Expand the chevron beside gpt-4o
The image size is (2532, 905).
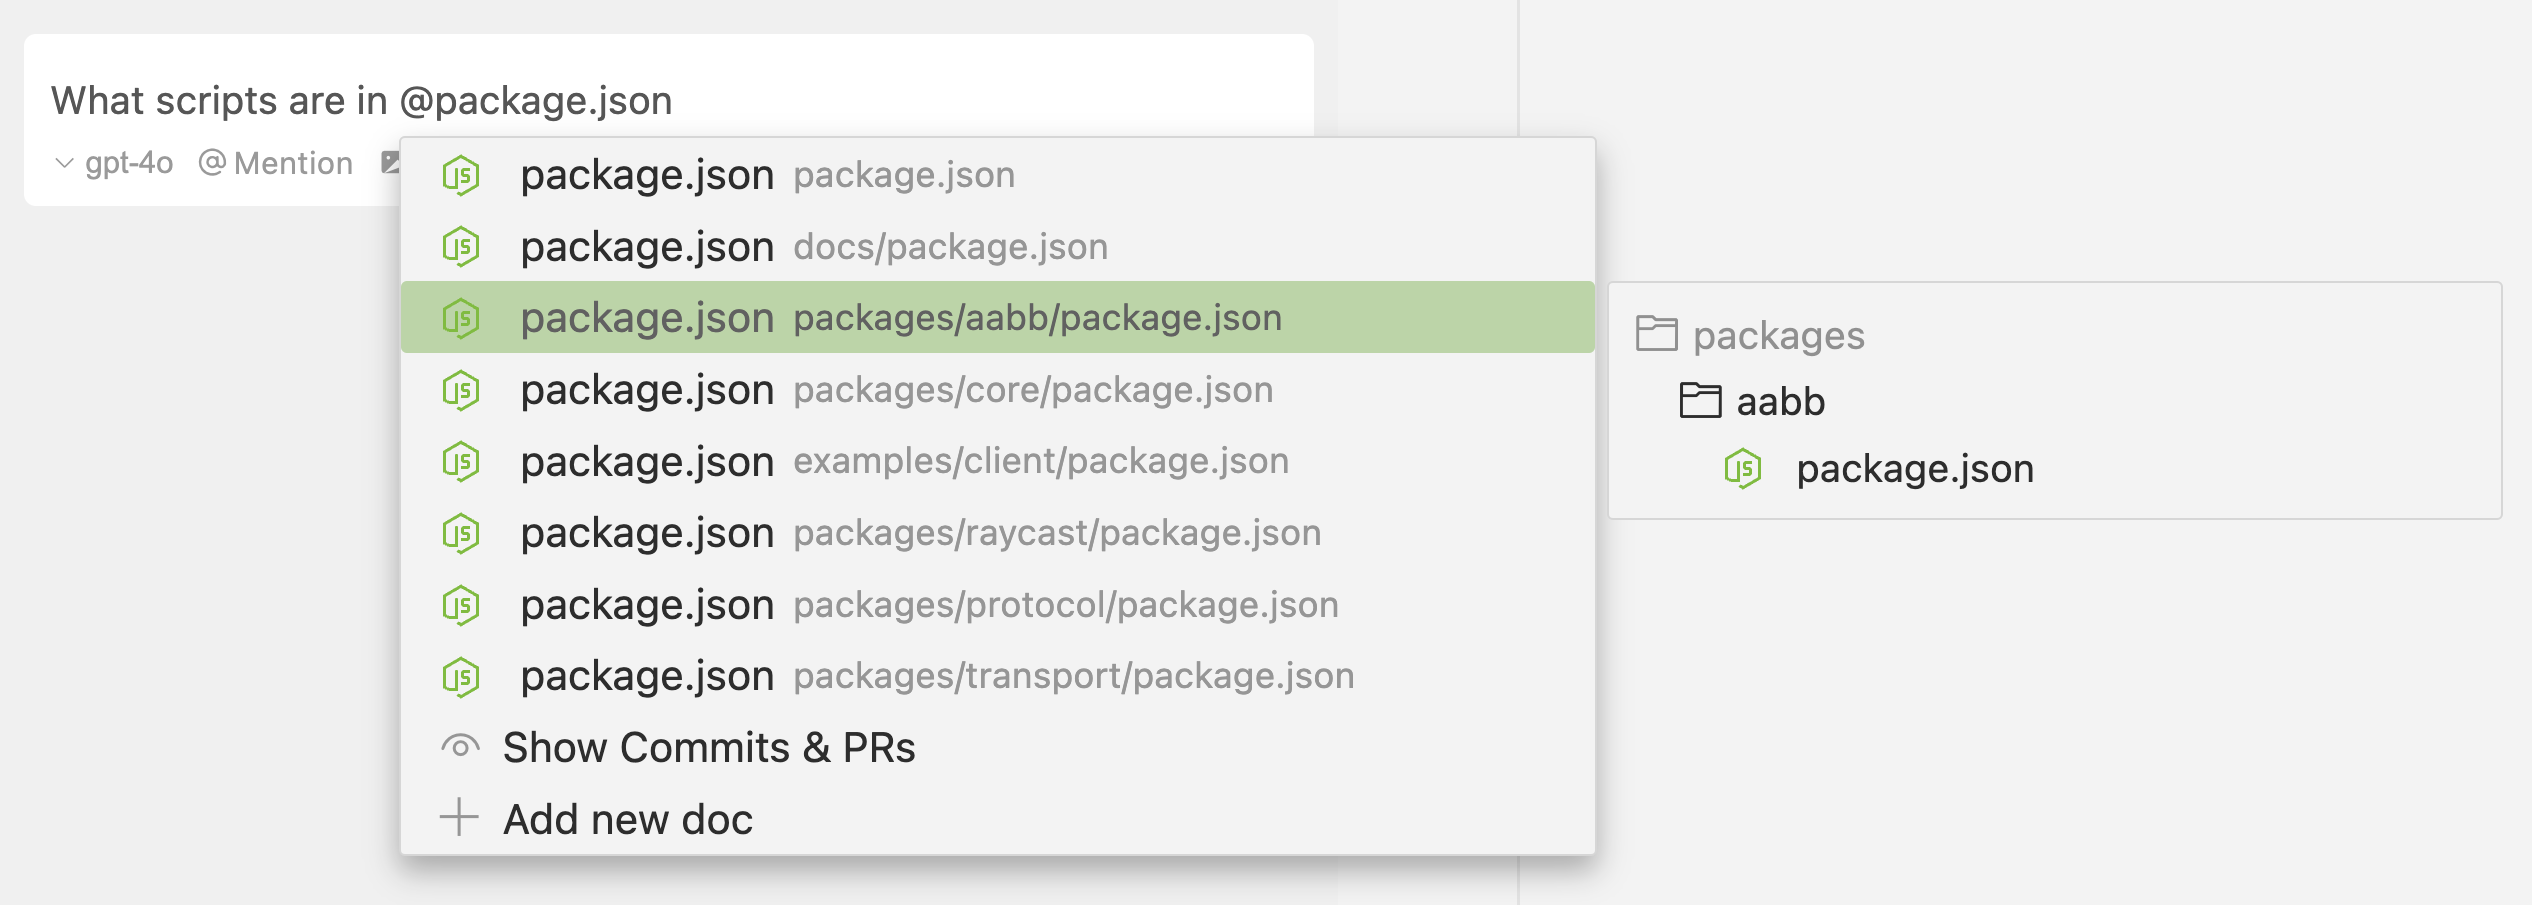pos(64,163)
